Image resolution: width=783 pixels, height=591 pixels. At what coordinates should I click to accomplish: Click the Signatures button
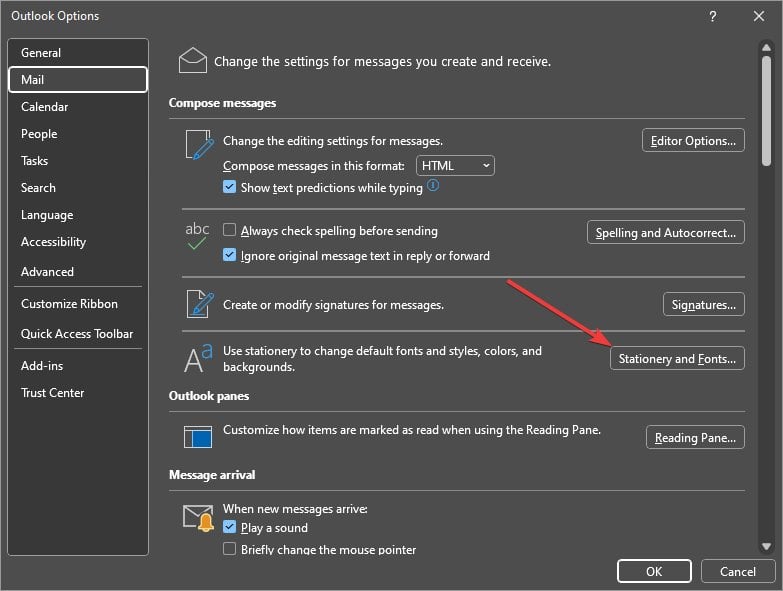(x=704, y=304)
